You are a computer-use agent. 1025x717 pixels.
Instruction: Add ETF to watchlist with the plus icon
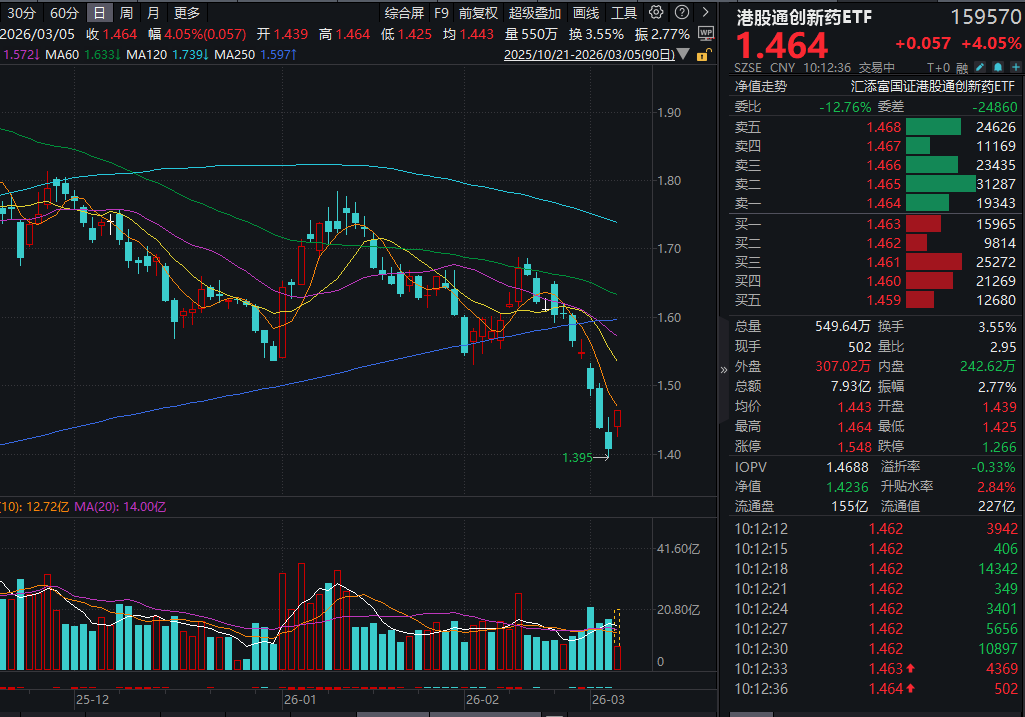pyautogui.click(x=1017, y=66)
